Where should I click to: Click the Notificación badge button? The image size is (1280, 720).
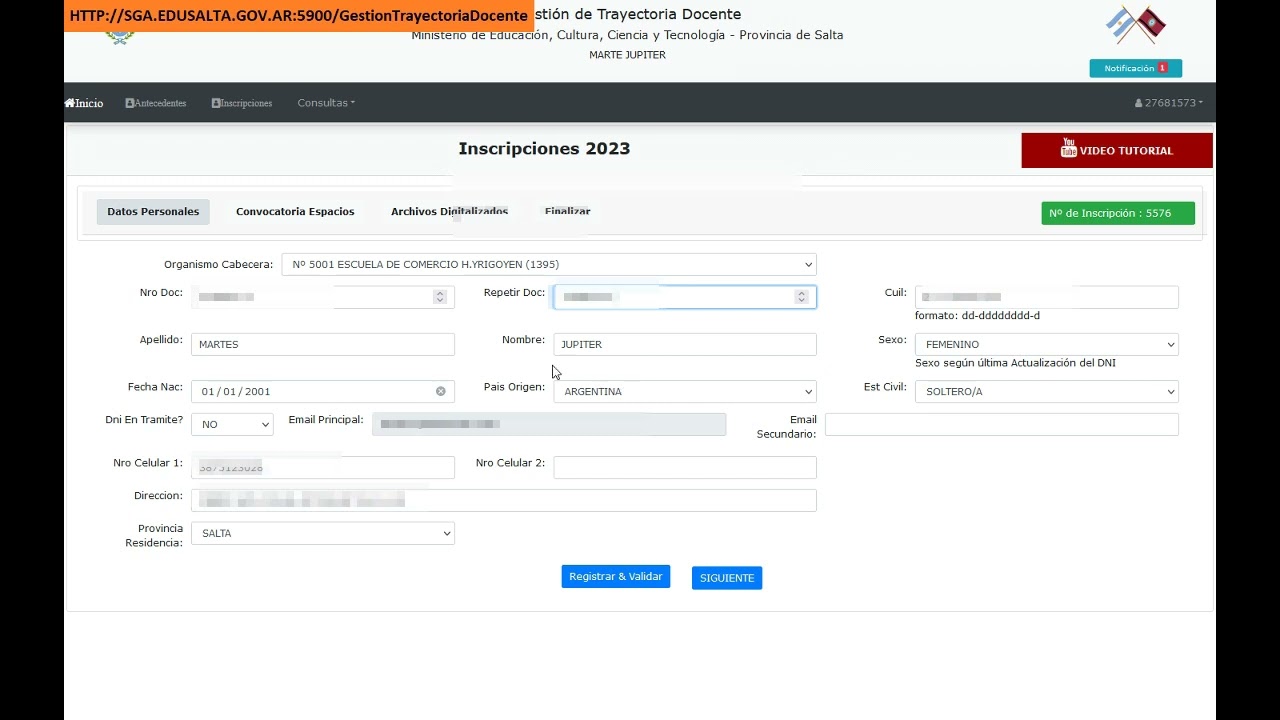(1136, 68)
